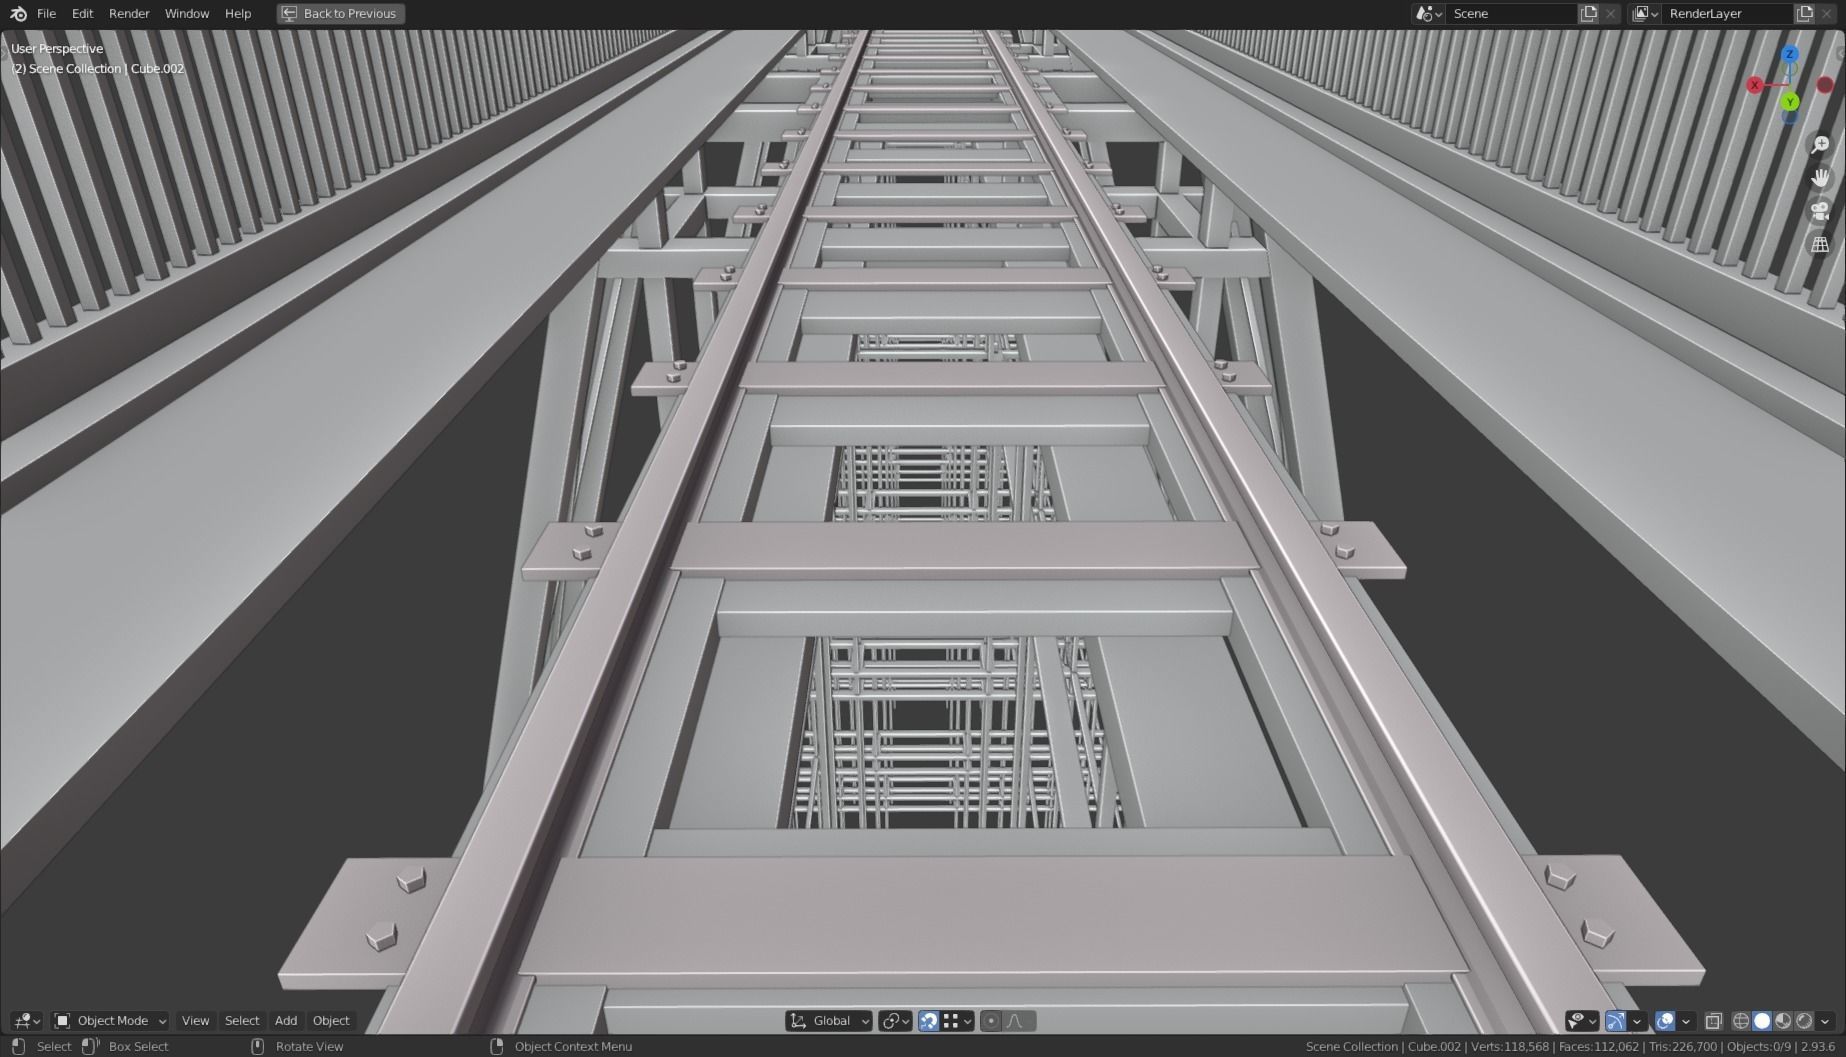The height and width of the screenshot is (1057, 1846).
Task: Click the Back to Previous button
Action: (340, 13)
